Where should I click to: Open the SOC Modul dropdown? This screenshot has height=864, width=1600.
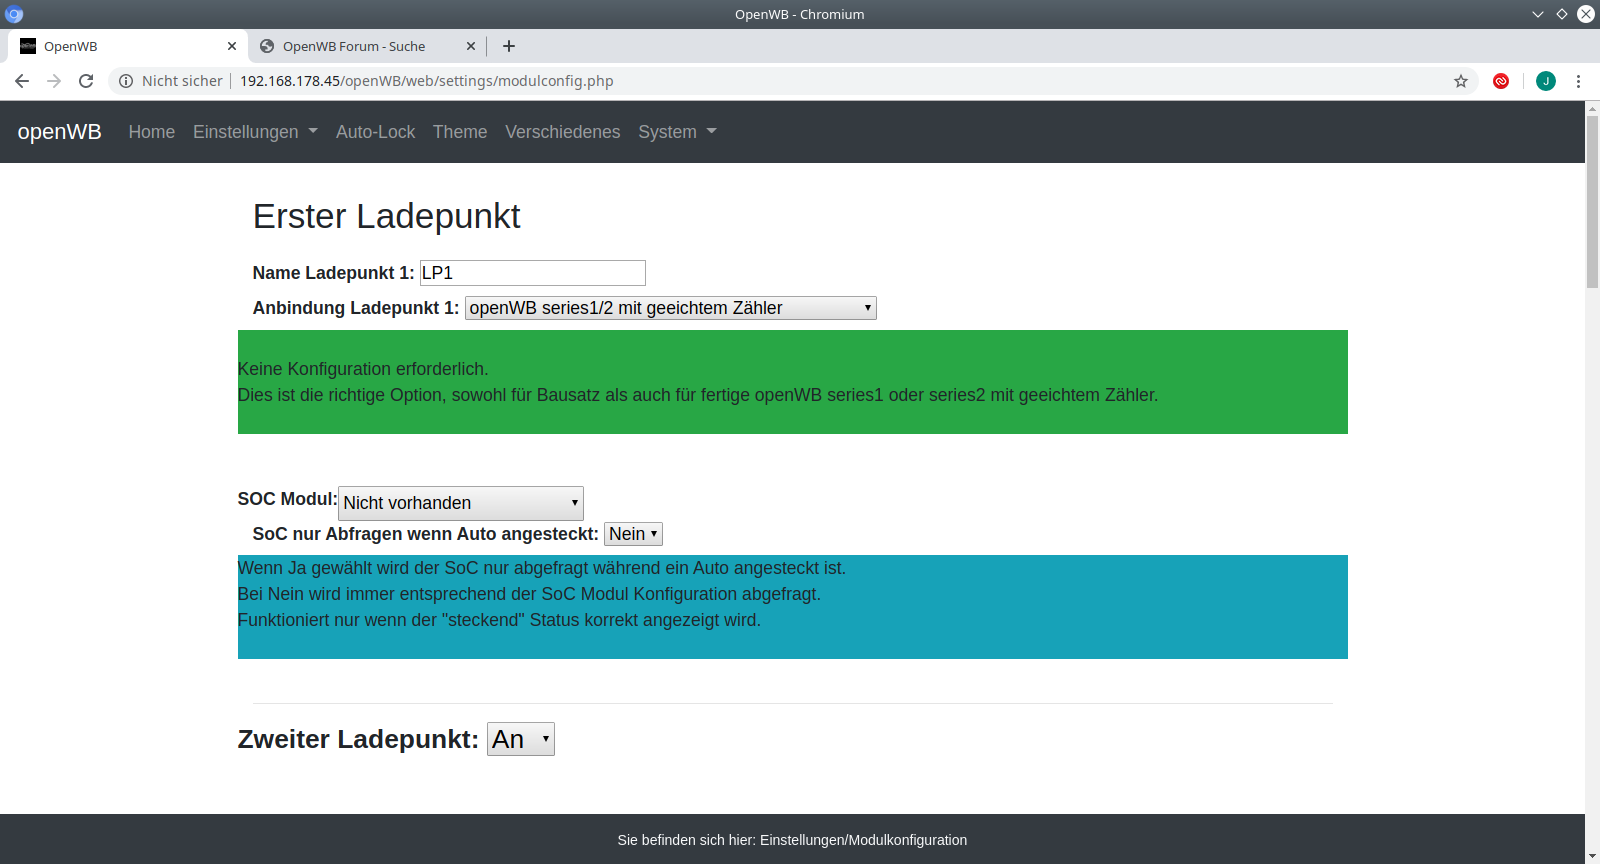coord(461,503)
